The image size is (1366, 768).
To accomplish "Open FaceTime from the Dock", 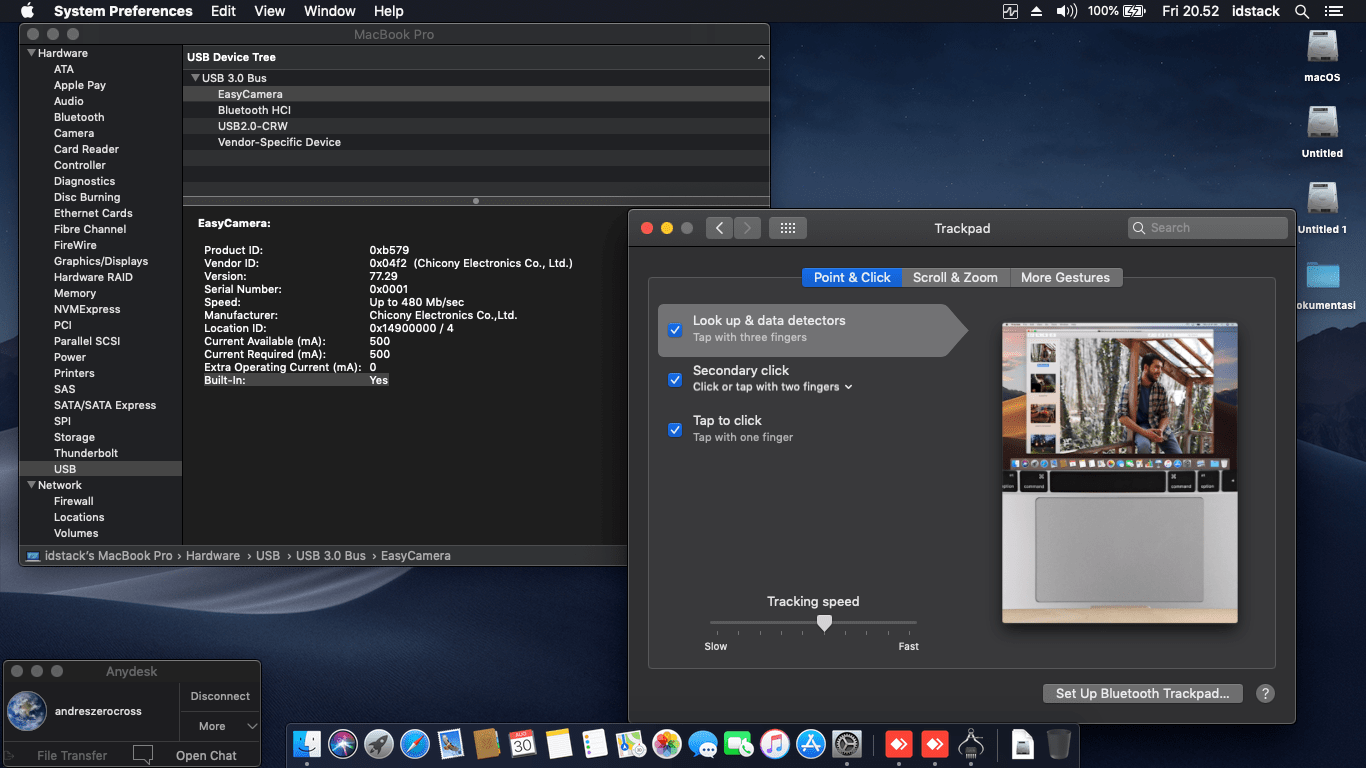I will pos(739,744).
